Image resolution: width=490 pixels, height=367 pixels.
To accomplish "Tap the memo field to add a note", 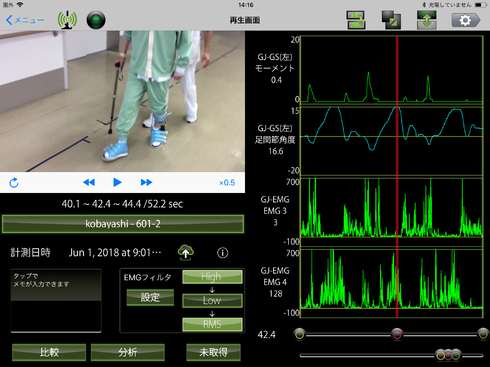I will (x=56, y=301).
